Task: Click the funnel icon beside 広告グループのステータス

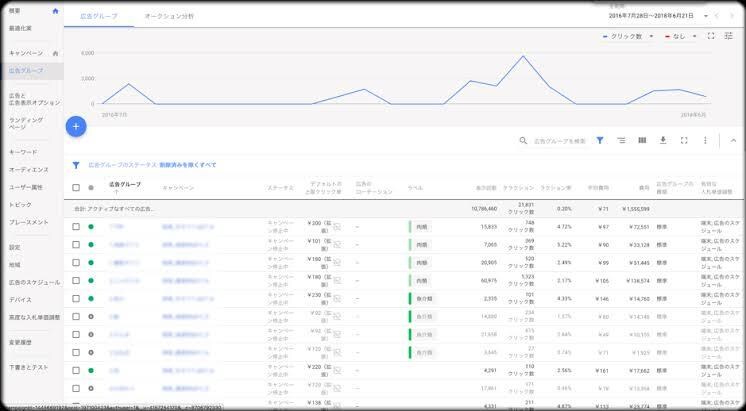Action: [x=76, y=165]
